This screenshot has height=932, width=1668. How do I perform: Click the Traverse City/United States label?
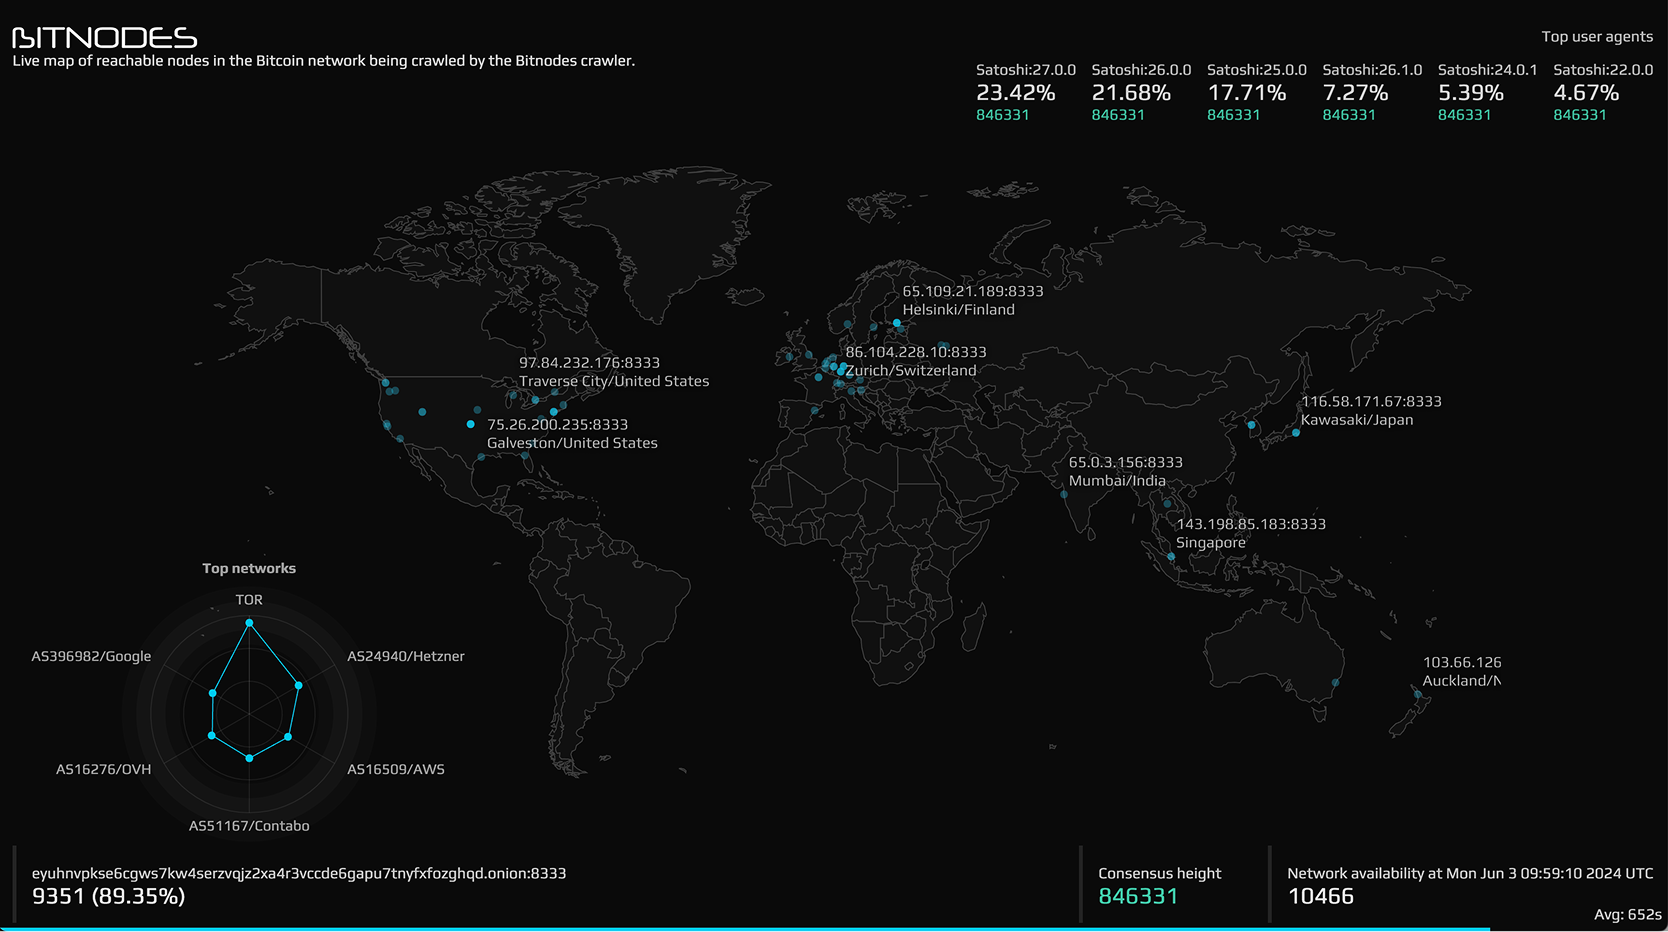point(614,381)
